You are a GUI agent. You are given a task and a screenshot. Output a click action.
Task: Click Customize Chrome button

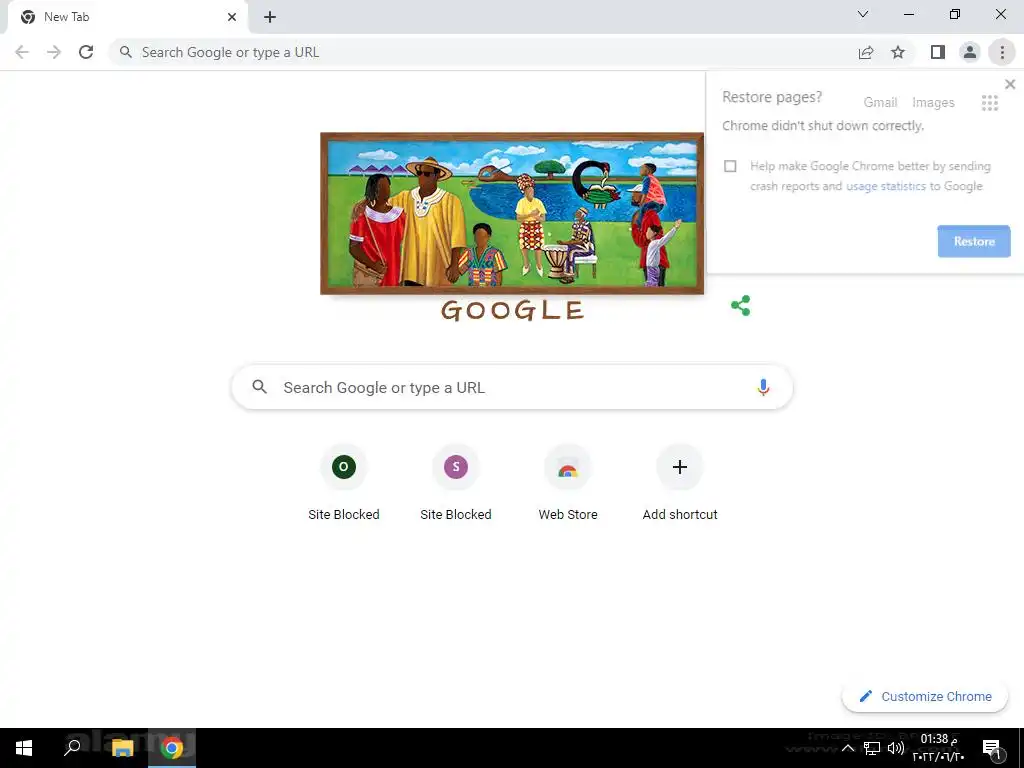[x=925, y=697]
